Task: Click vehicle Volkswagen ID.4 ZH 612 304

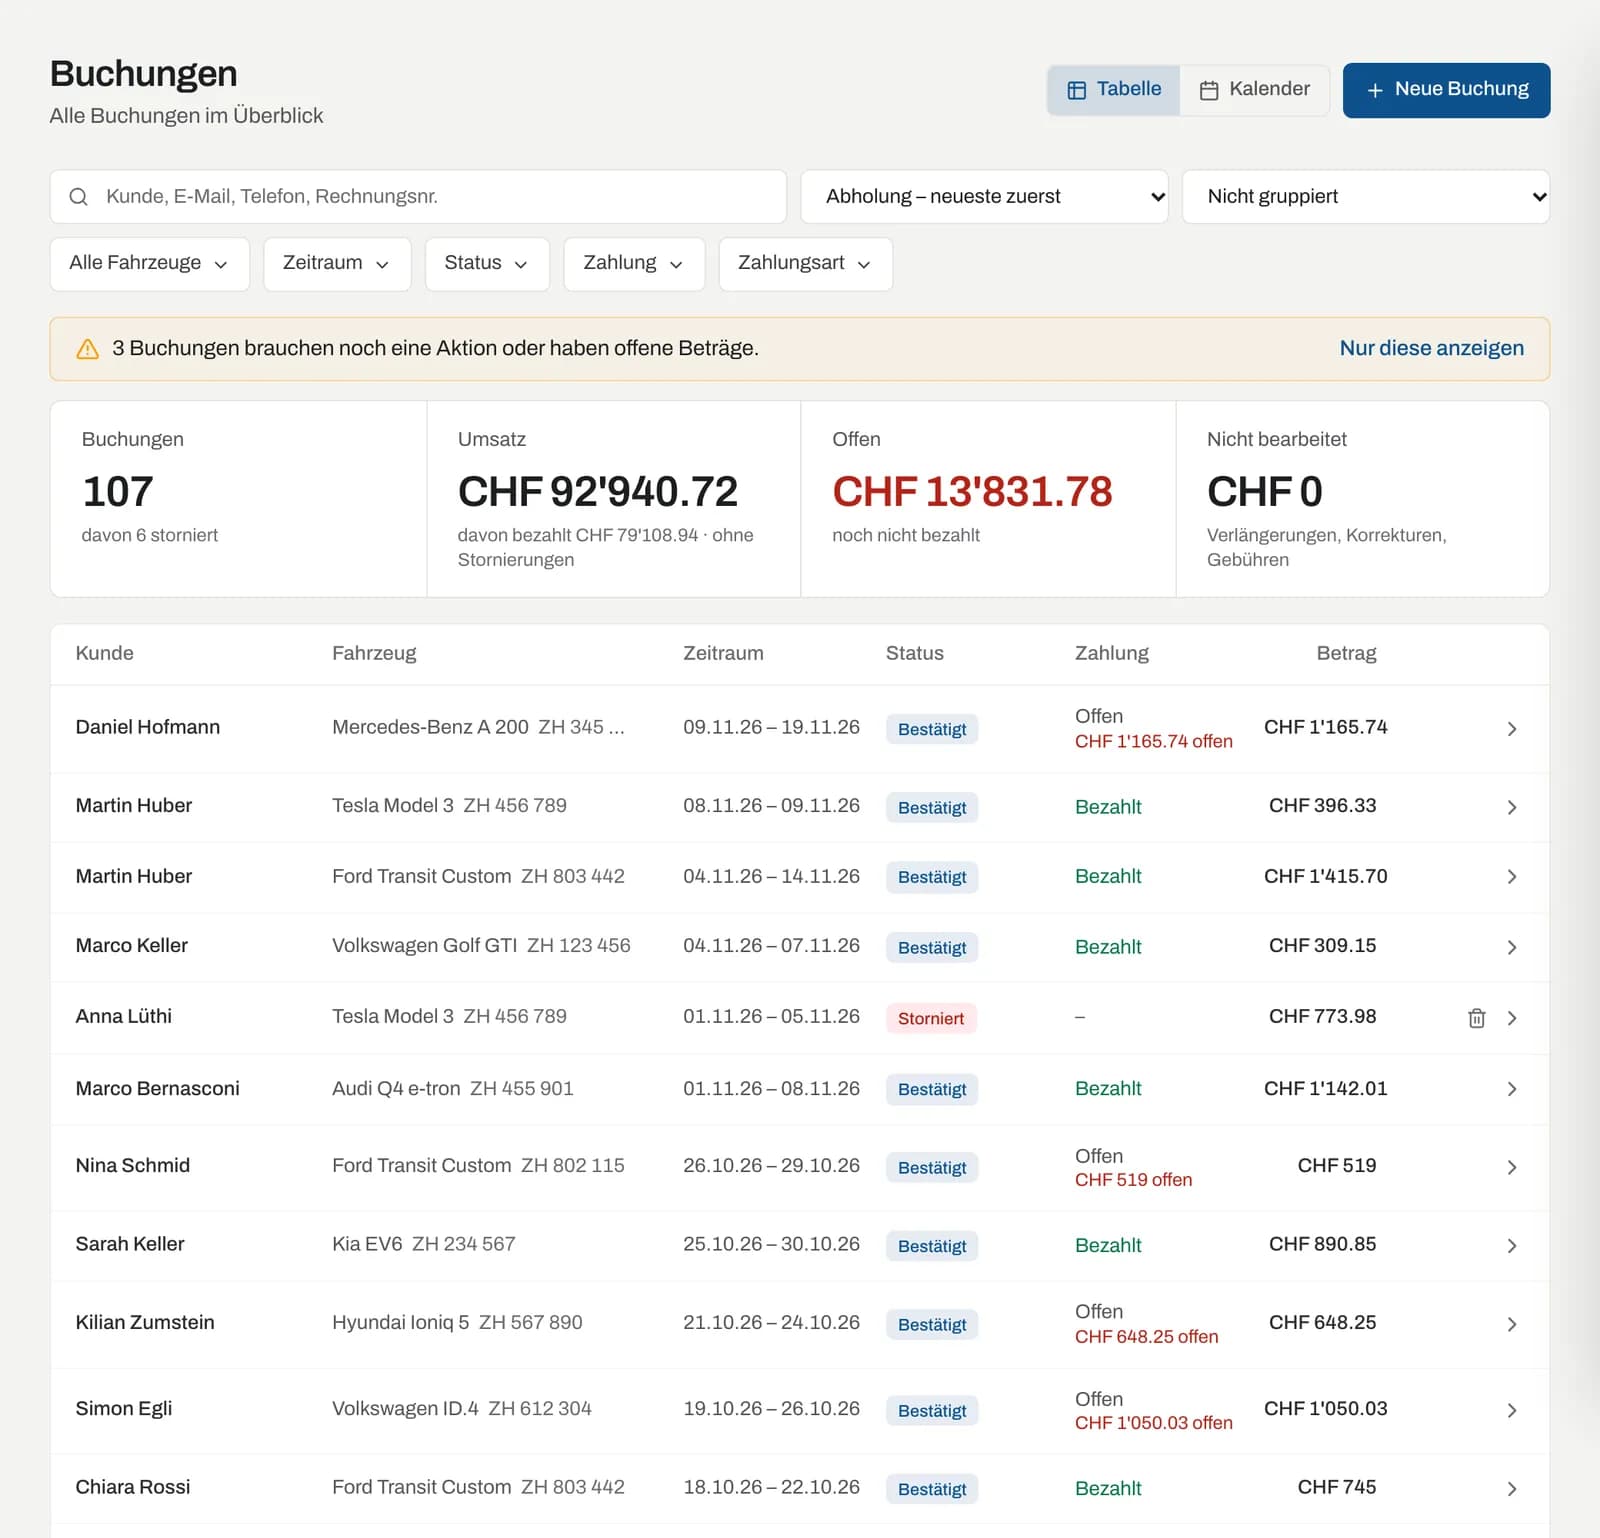Action: [462, 1408]
